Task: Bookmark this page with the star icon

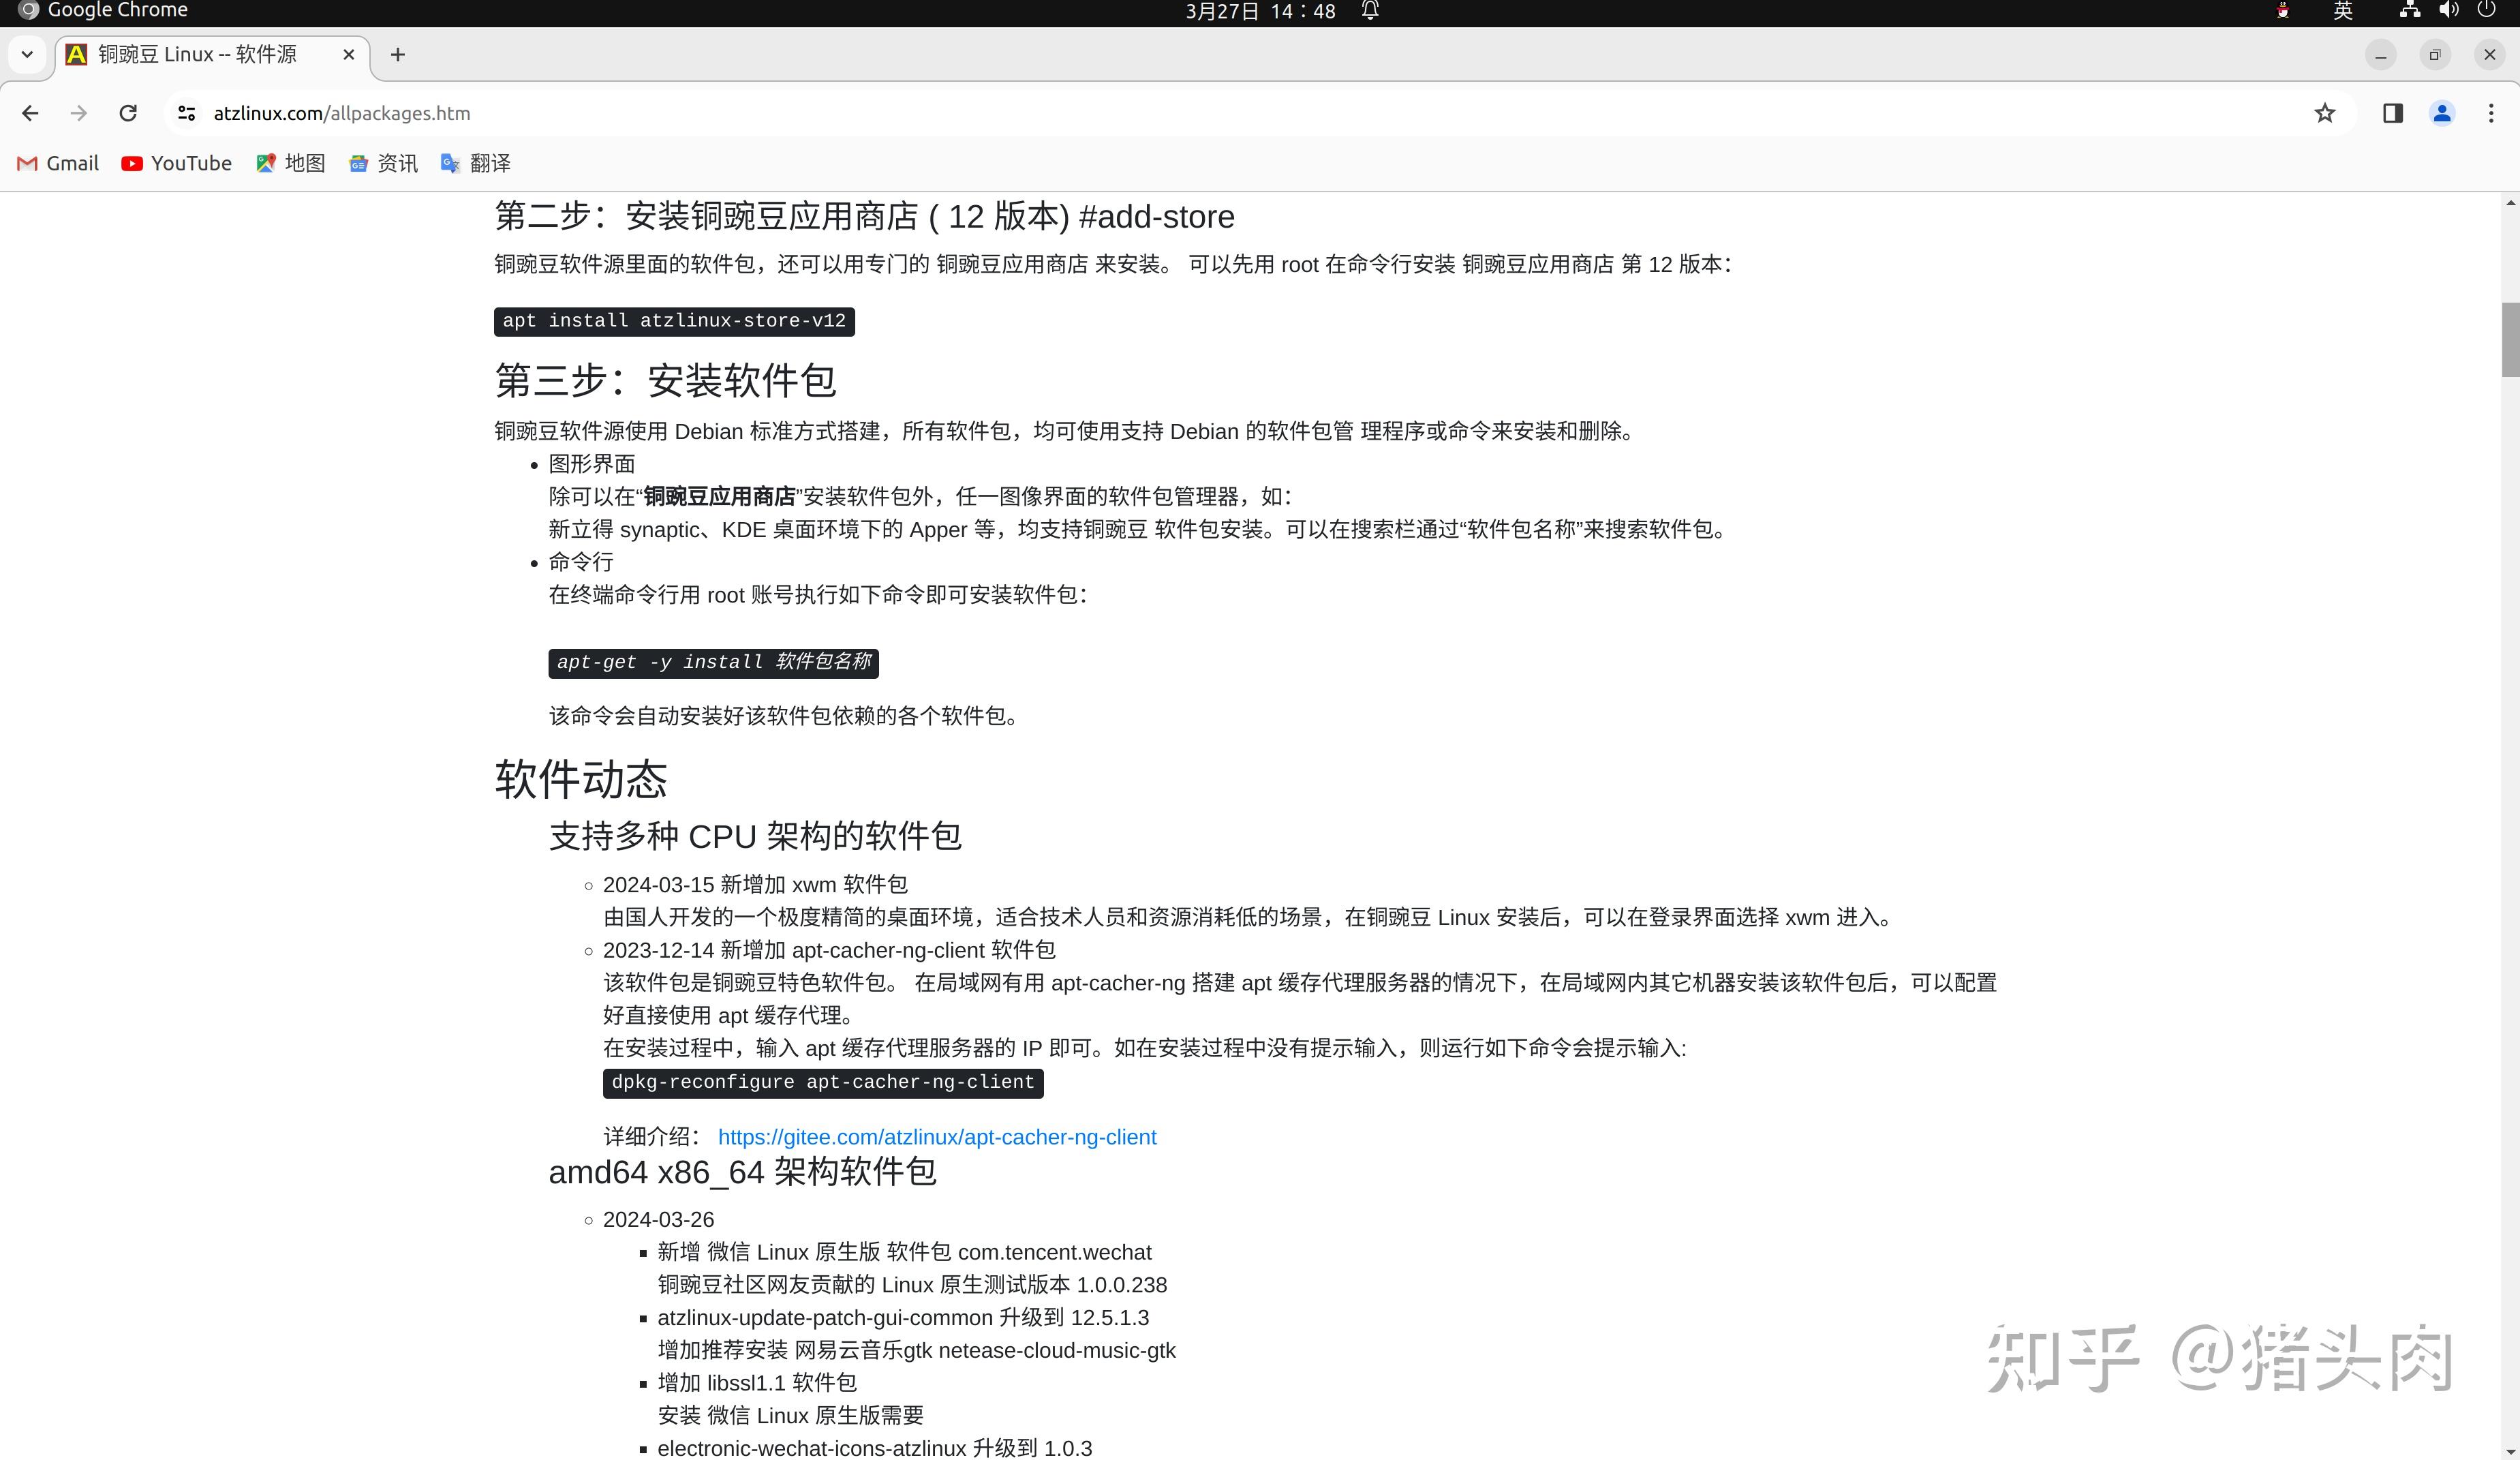Action: click(2326, 113)
